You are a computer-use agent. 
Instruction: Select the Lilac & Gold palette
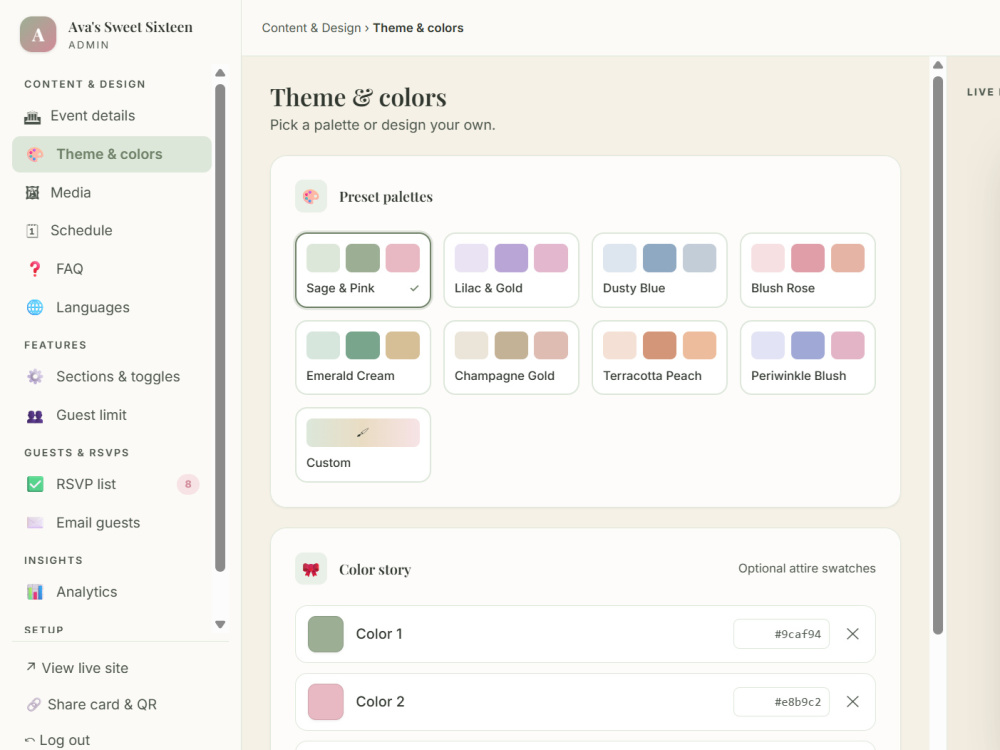511,270
